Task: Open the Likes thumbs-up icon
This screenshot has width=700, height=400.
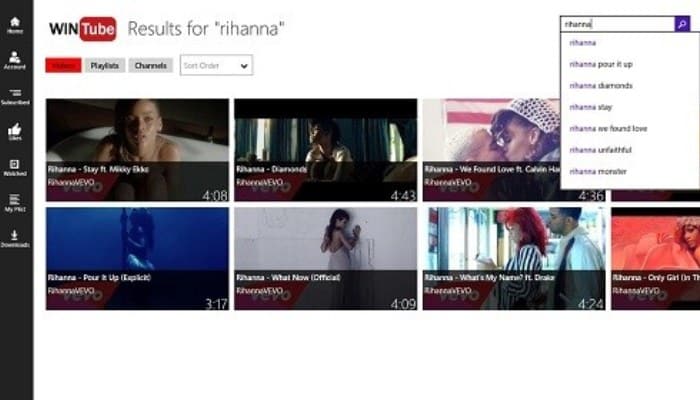Action: tap(15, 132)
